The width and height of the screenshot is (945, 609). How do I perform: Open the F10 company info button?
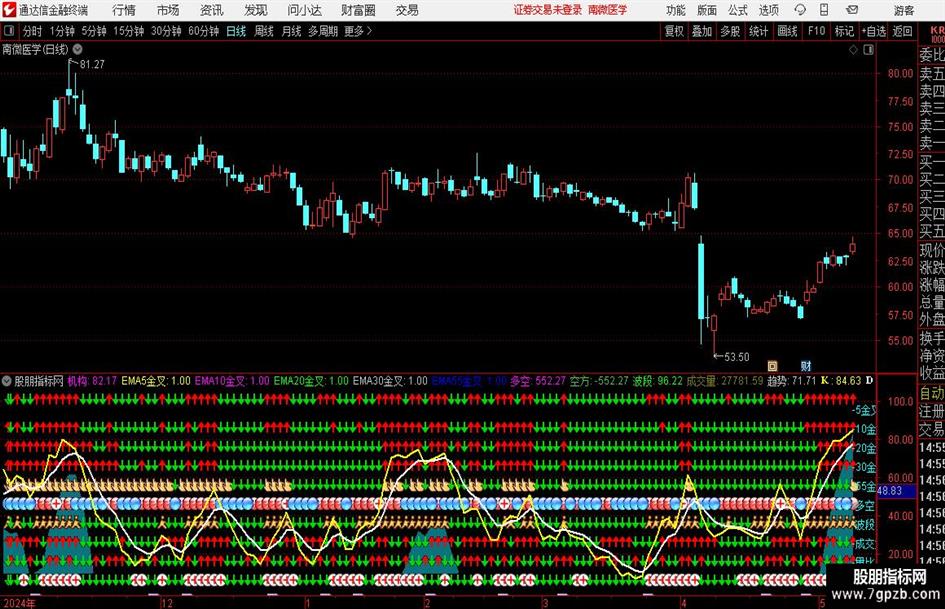[x=817, y=31]
